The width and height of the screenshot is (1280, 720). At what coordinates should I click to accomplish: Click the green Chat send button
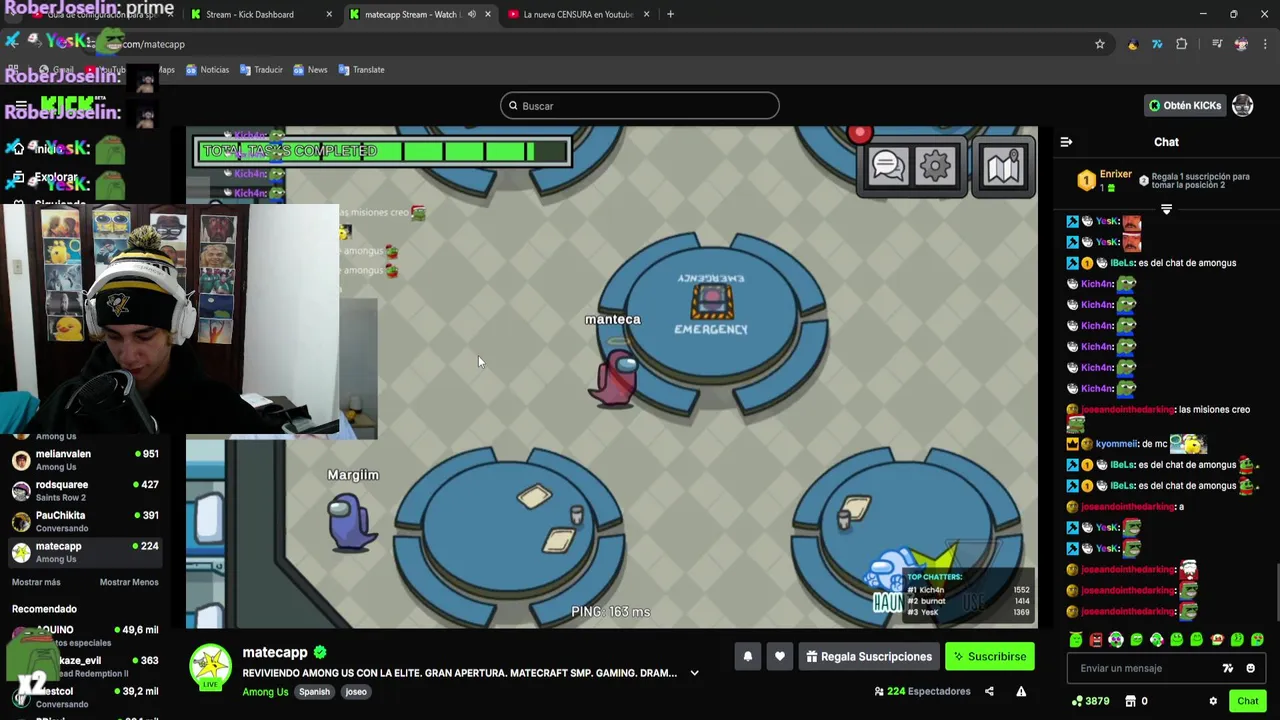tap(1247, 701)
